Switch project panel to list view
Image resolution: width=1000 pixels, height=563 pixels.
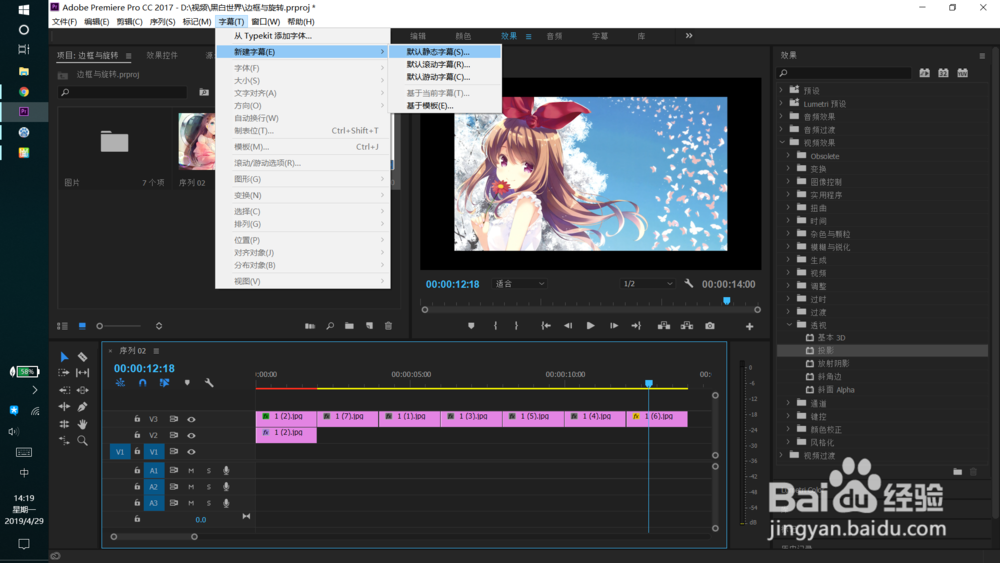62,326
